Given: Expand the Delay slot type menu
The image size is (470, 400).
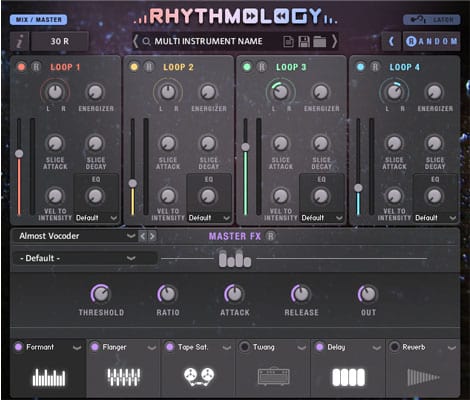Looking at the screenshot, I should click(x=377, y=348).
